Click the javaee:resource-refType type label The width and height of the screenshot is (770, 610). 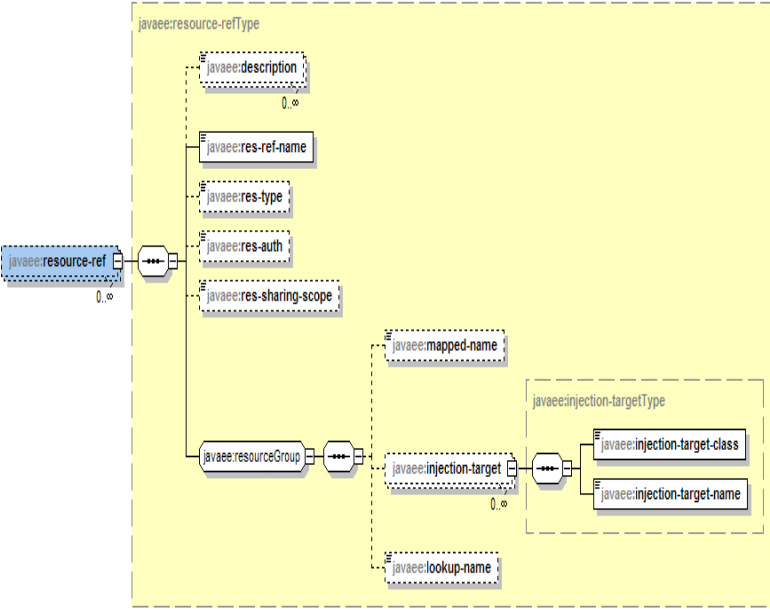[199, 24]
